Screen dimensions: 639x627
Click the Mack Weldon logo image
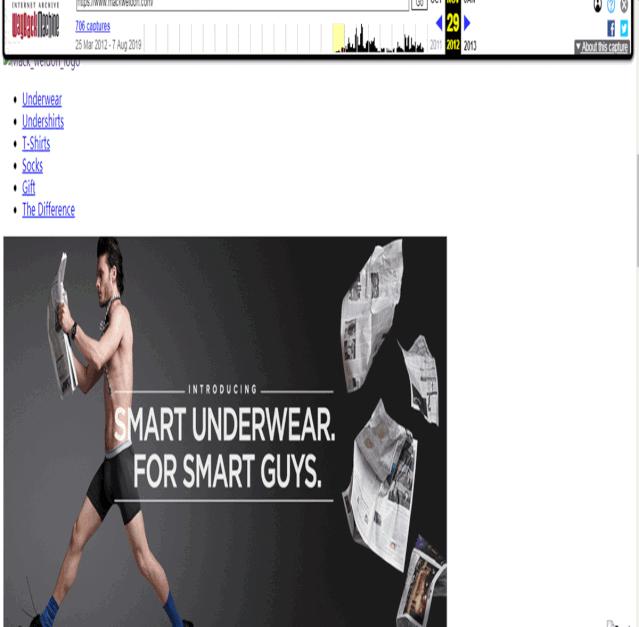tap(41, 62)
